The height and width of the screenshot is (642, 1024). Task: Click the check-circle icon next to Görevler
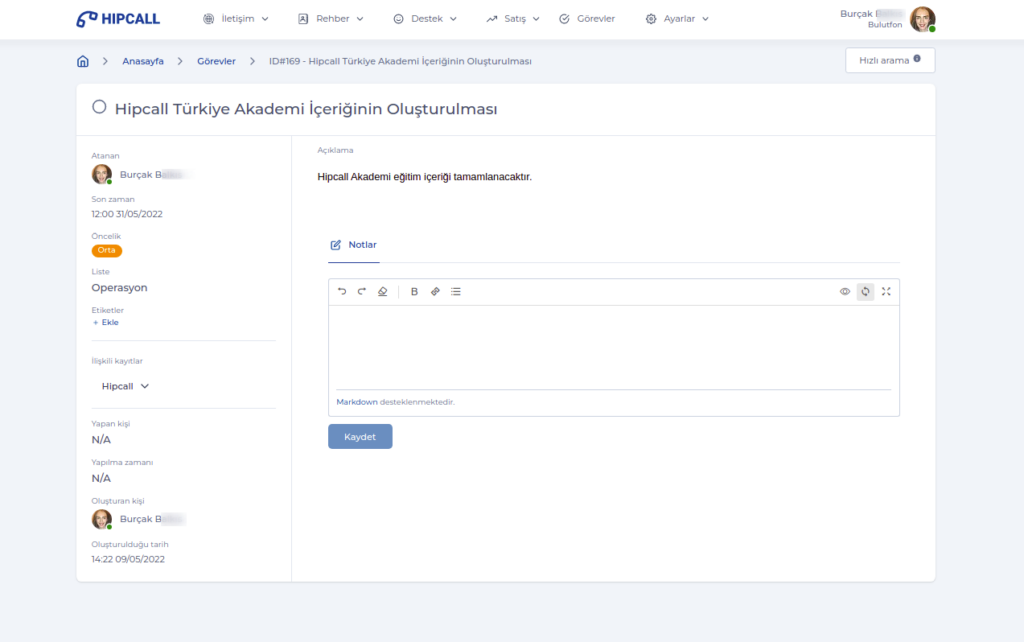tap(564, 19)
